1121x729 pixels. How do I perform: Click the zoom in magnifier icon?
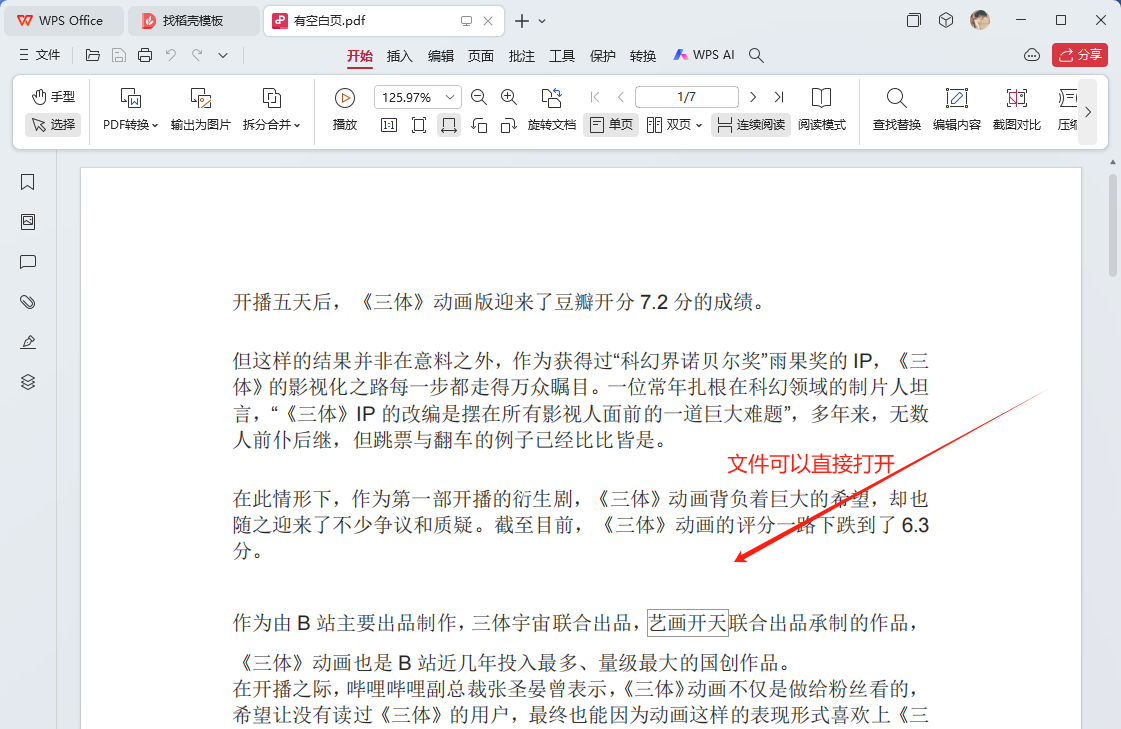click(509, 97)
